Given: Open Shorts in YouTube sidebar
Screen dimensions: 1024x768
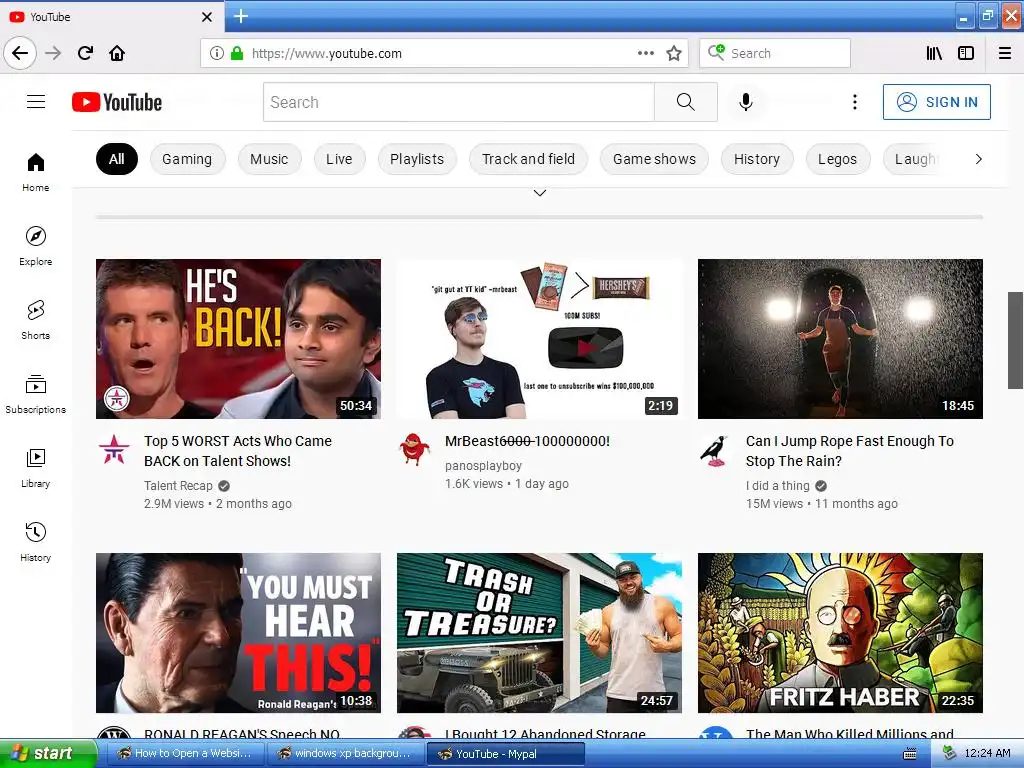Looking at the screenshot, I should pos(36,319).
